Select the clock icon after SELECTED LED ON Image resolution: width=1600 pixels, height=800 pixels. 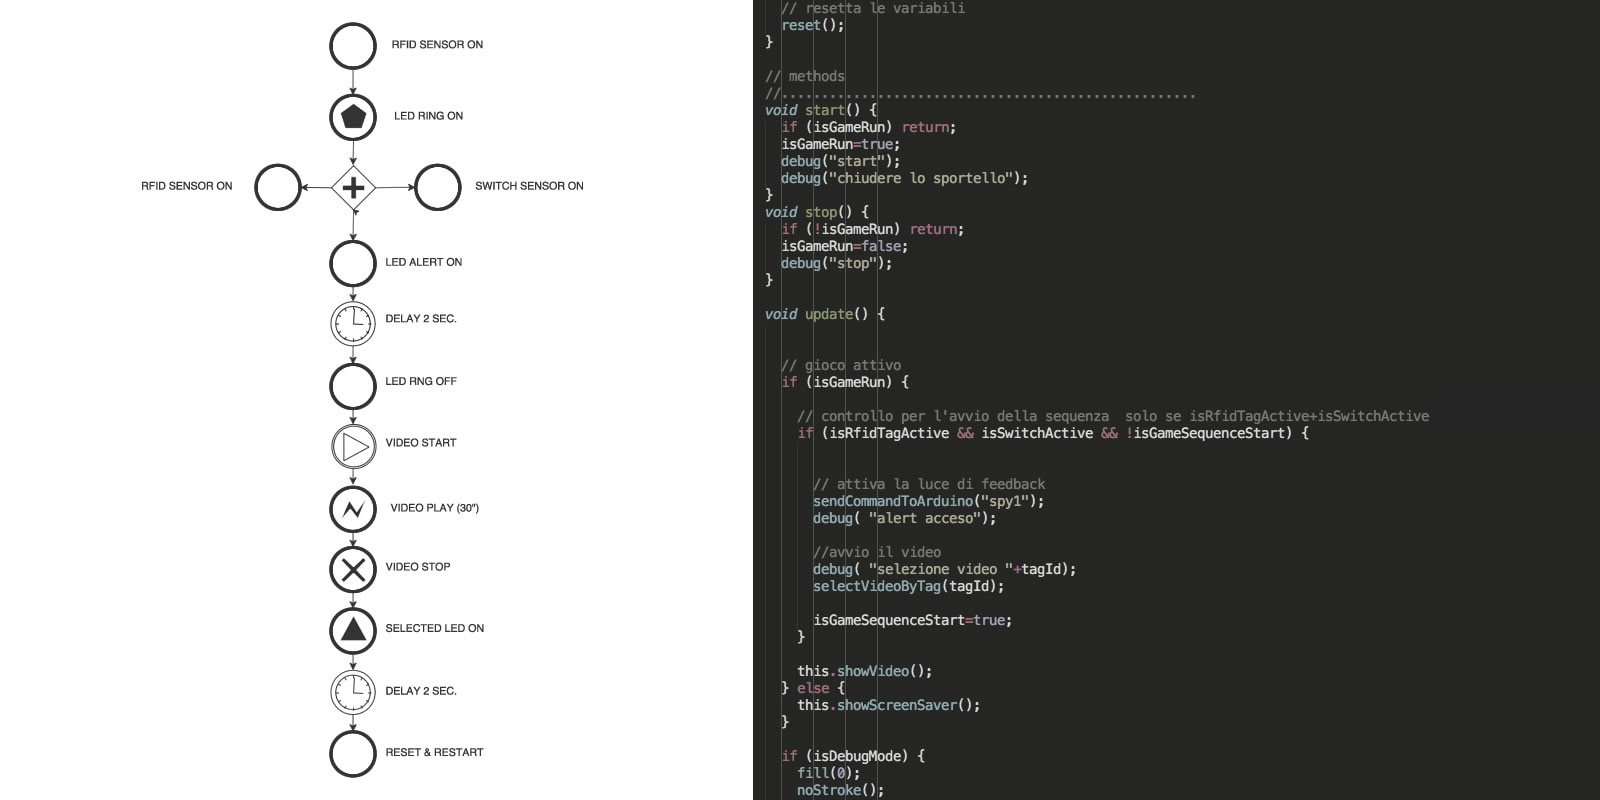coord(353,691)
